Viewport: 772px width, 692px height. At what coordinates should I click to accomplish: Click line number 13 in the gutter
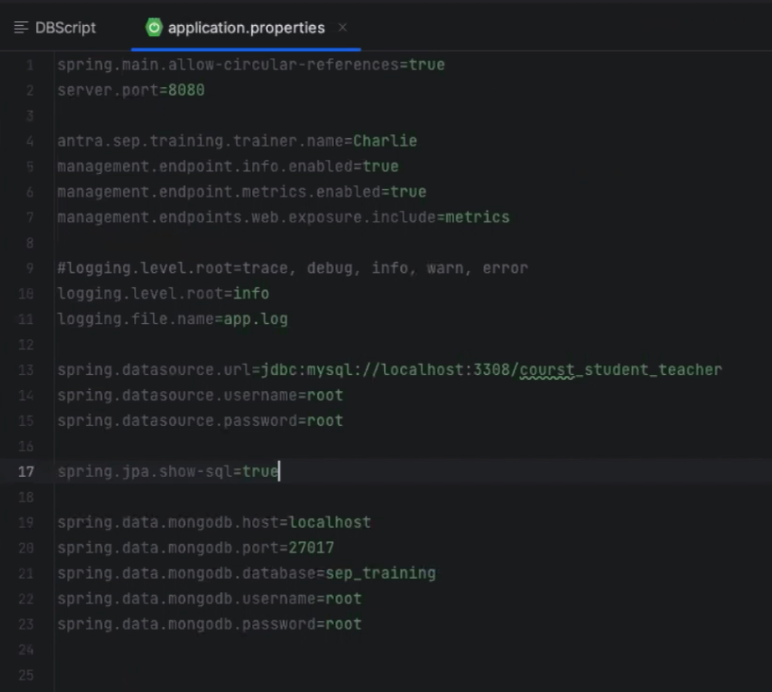pyautogui.click(x=26, y=370)
